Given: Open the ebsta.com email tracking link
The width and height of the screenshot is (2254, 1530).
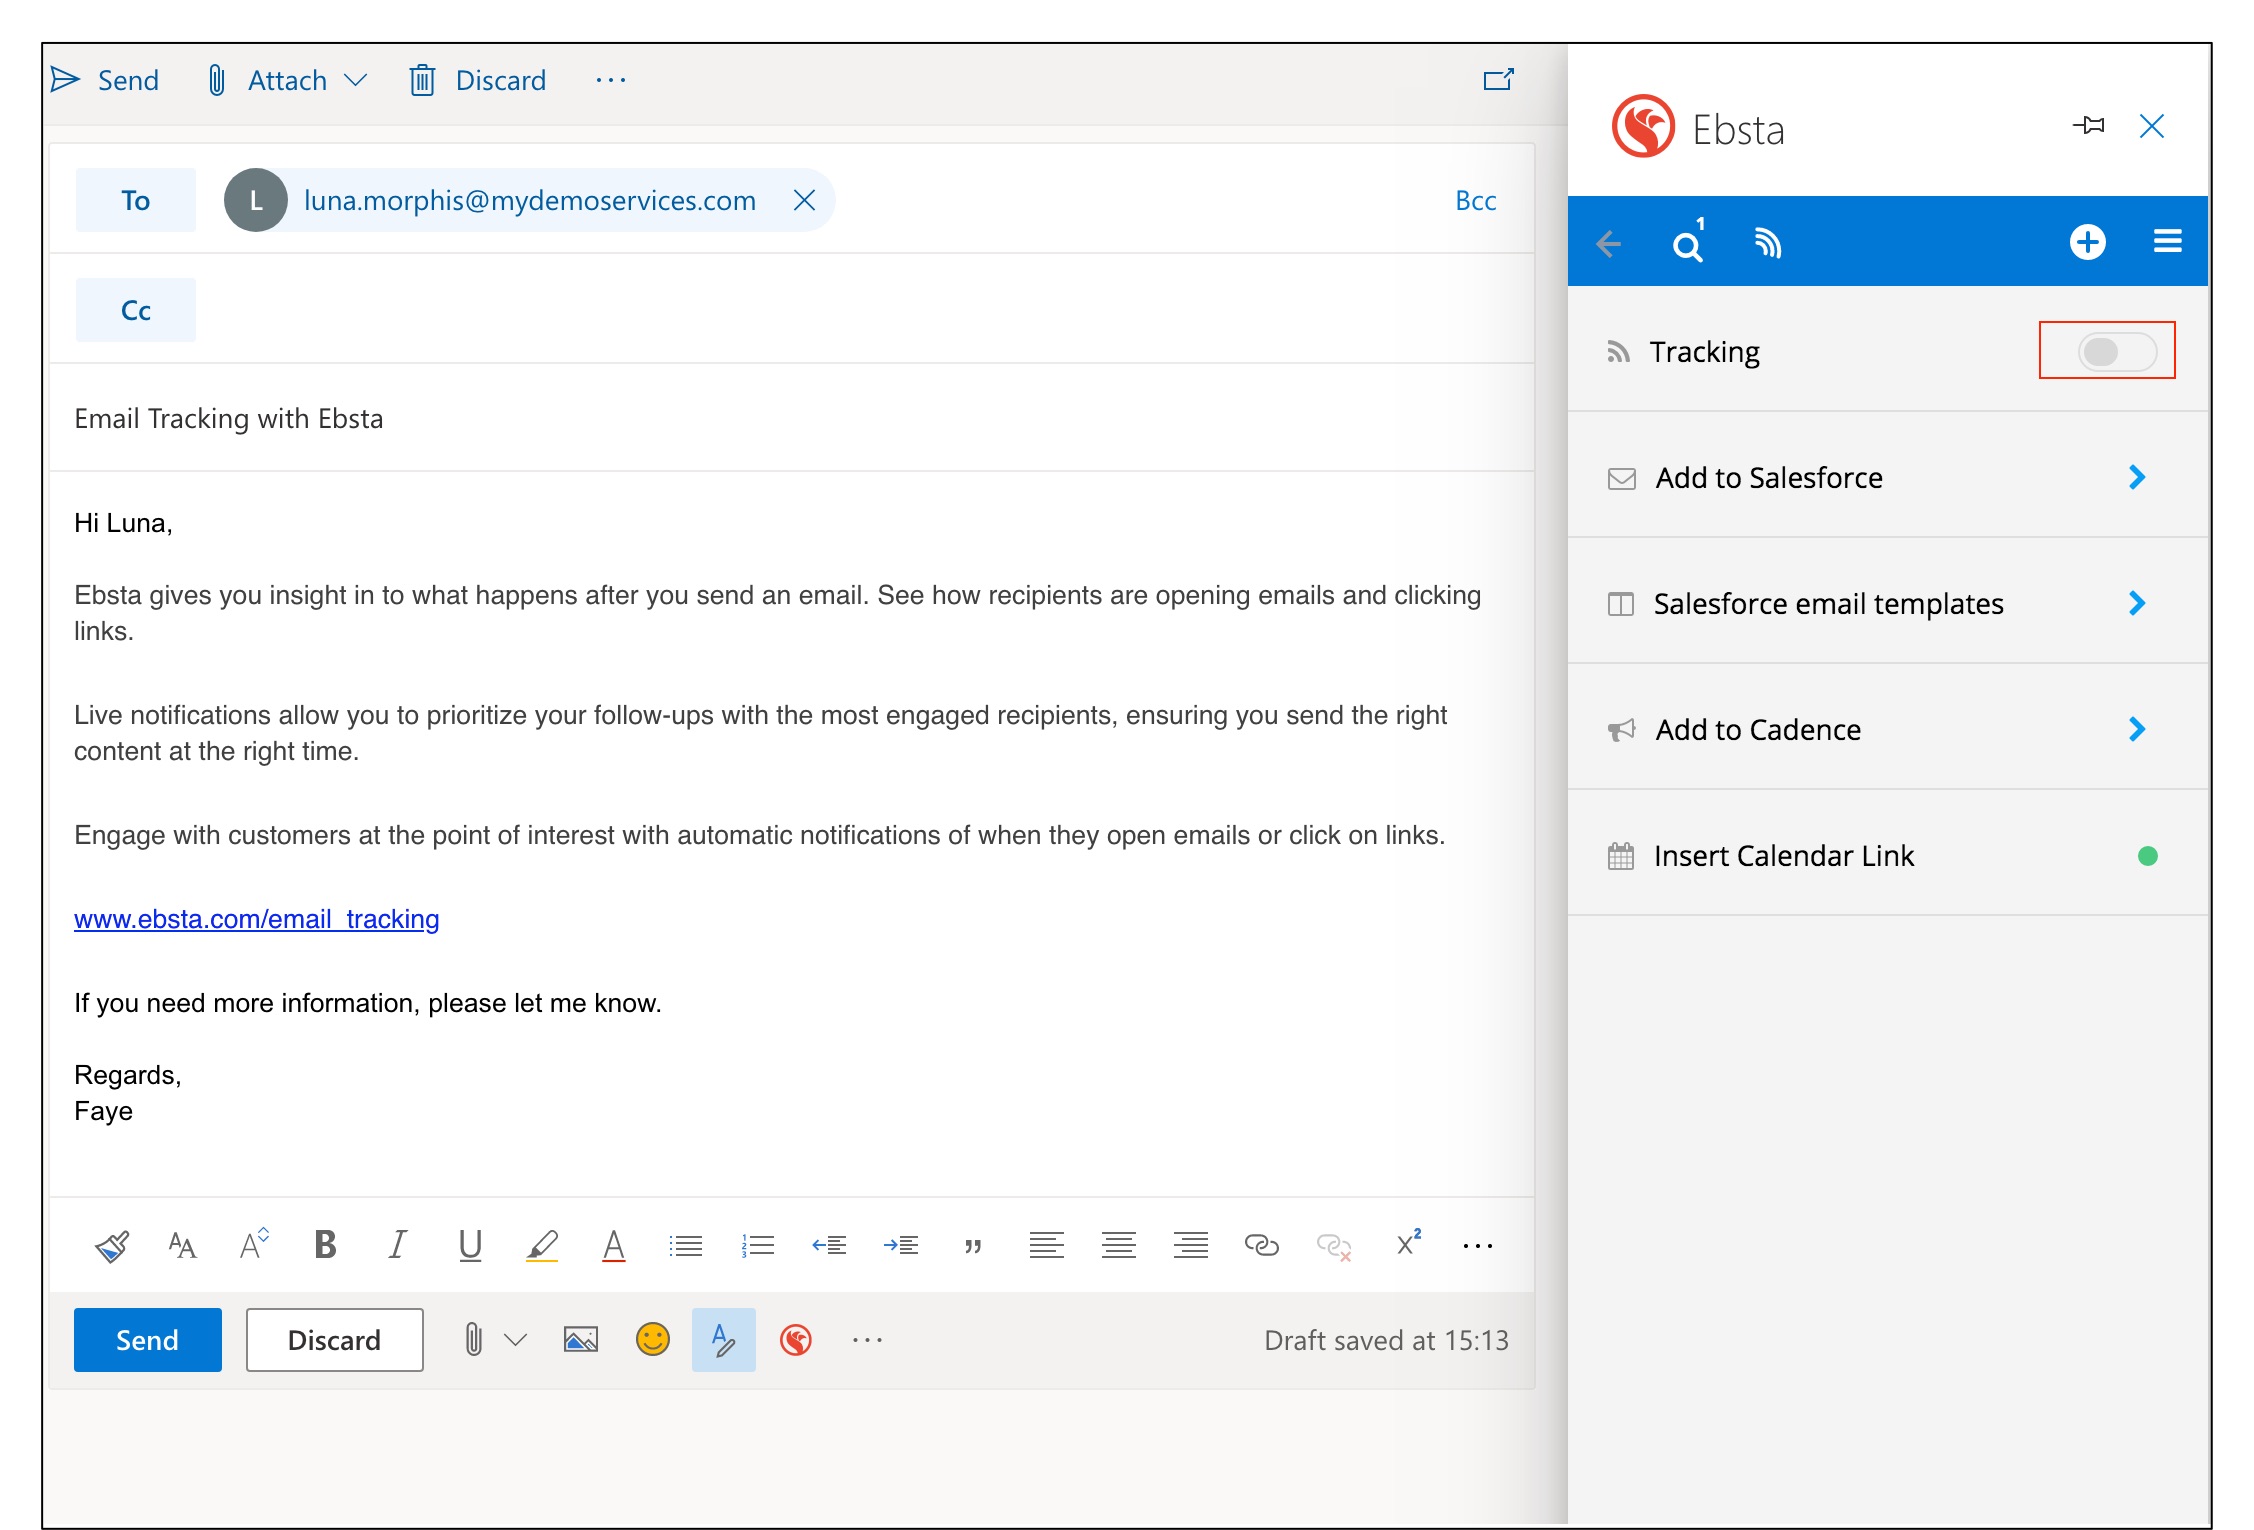Looking at the screenshot, I should pyautogui.click(x=256, y=919).
